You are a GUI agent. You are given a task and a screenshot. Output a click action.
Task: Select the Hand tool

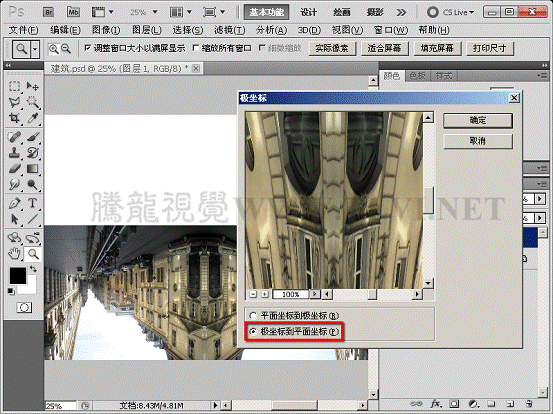(x=14, y=254)
